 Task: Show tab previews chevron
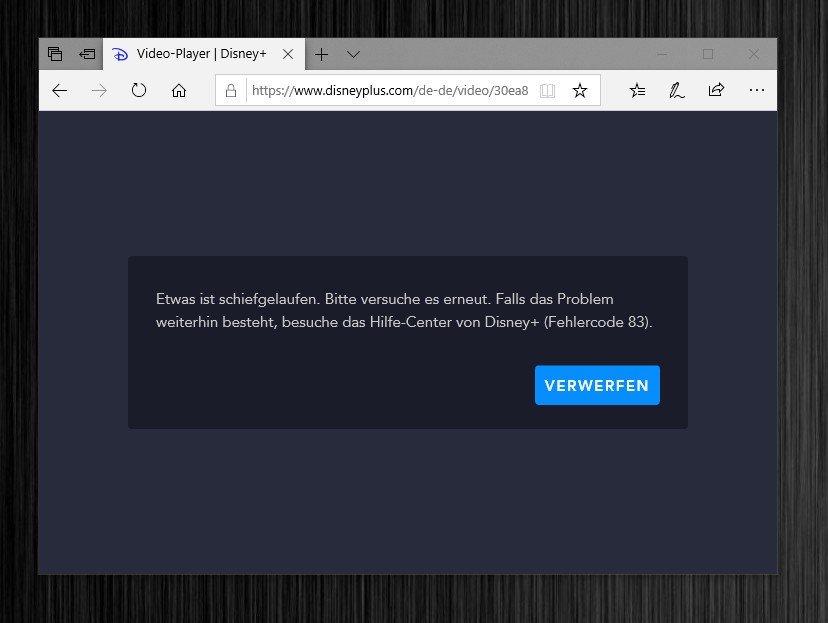[x=353, y=54]
